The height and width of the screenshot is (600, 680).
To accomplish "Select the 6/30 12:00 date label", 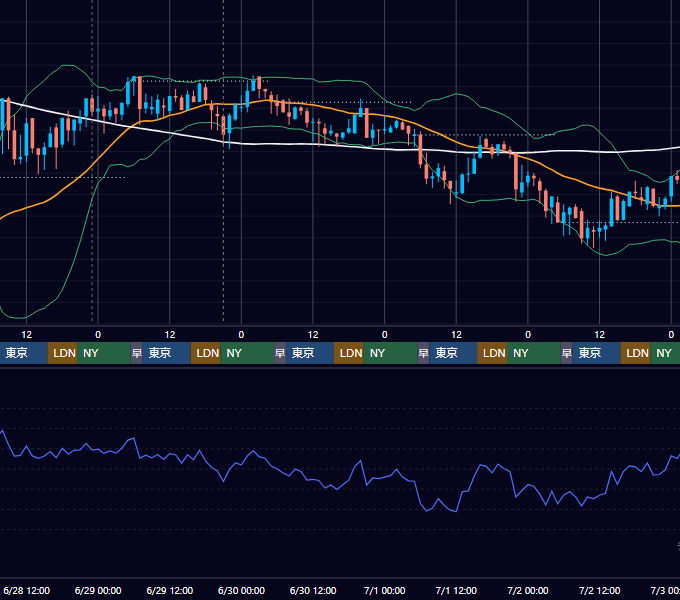I will [313, 590].
